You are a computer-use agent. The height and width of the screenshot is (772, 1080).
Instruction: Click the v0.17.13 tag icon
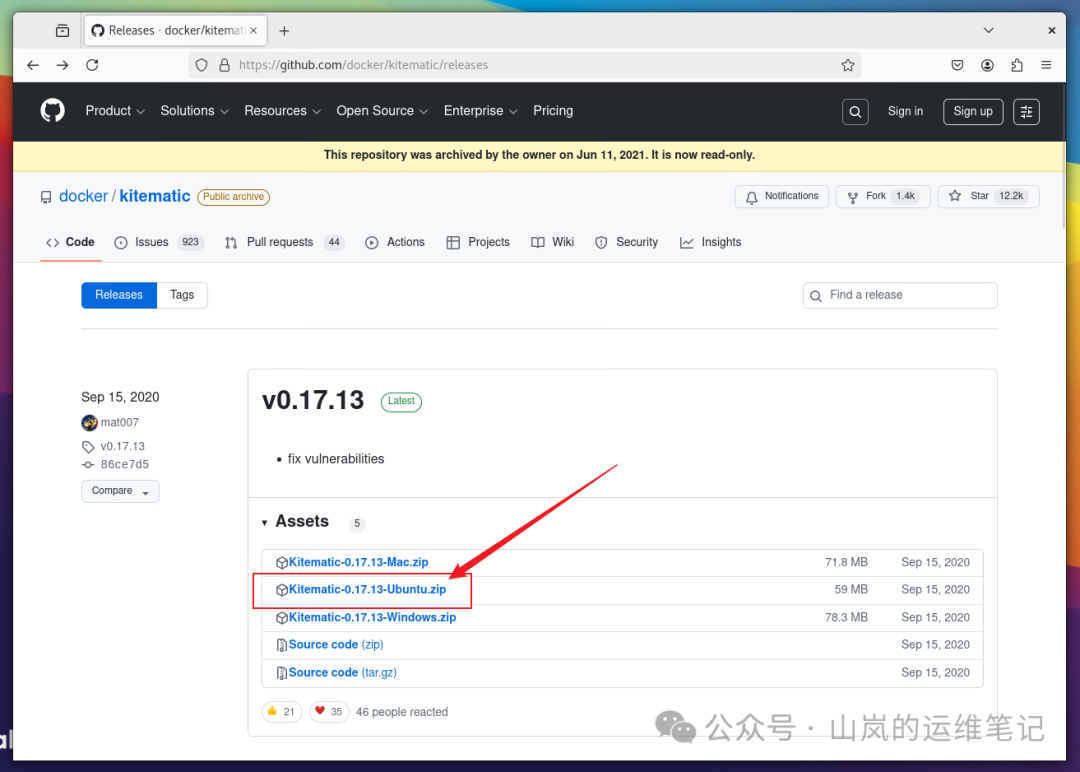pyautogui.click(x=89, y=446)
